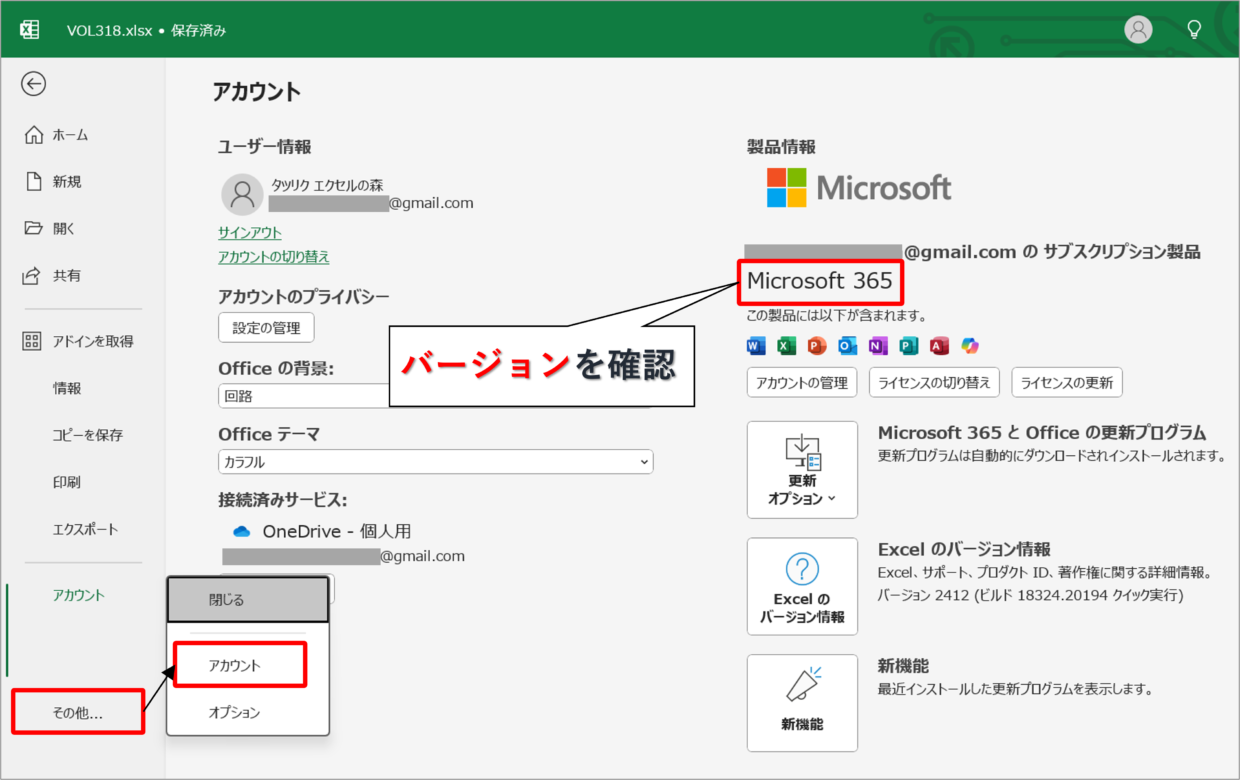Go back using the circled arrow icon
Image resolution: width=1240 pixels, height=780 pixels.
[x=34, y=84]
